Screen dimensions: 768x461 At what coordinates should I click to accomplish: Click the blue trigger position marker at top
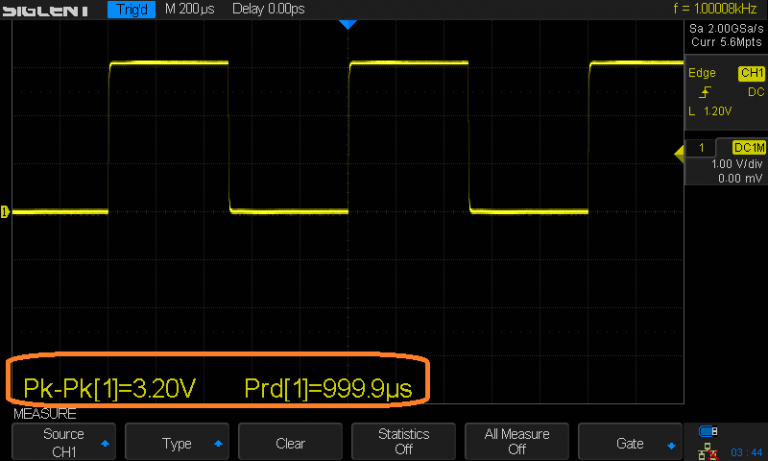[348, 24]
